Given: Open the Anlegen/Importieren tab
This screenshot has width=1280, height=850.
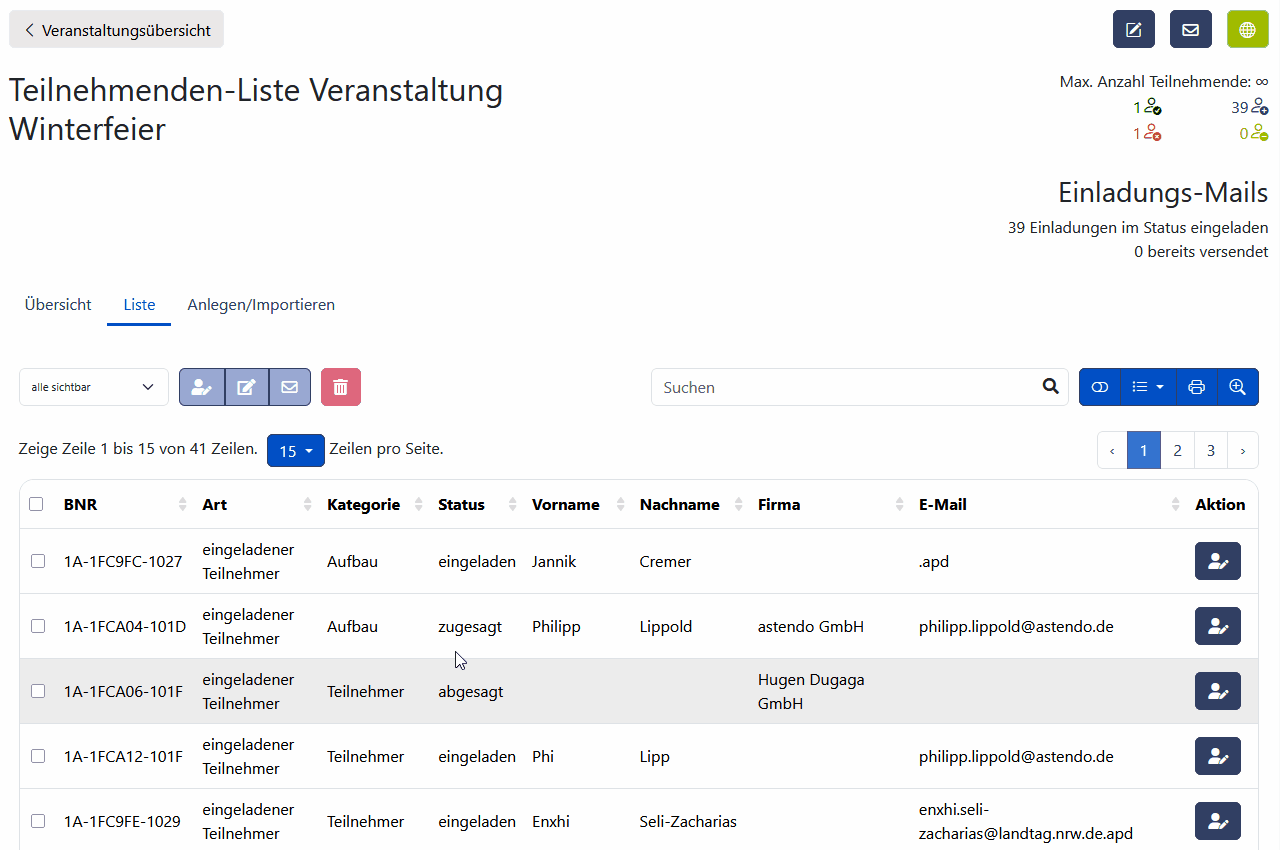Looking at the screenshot, I should click(x=261, y=305).
